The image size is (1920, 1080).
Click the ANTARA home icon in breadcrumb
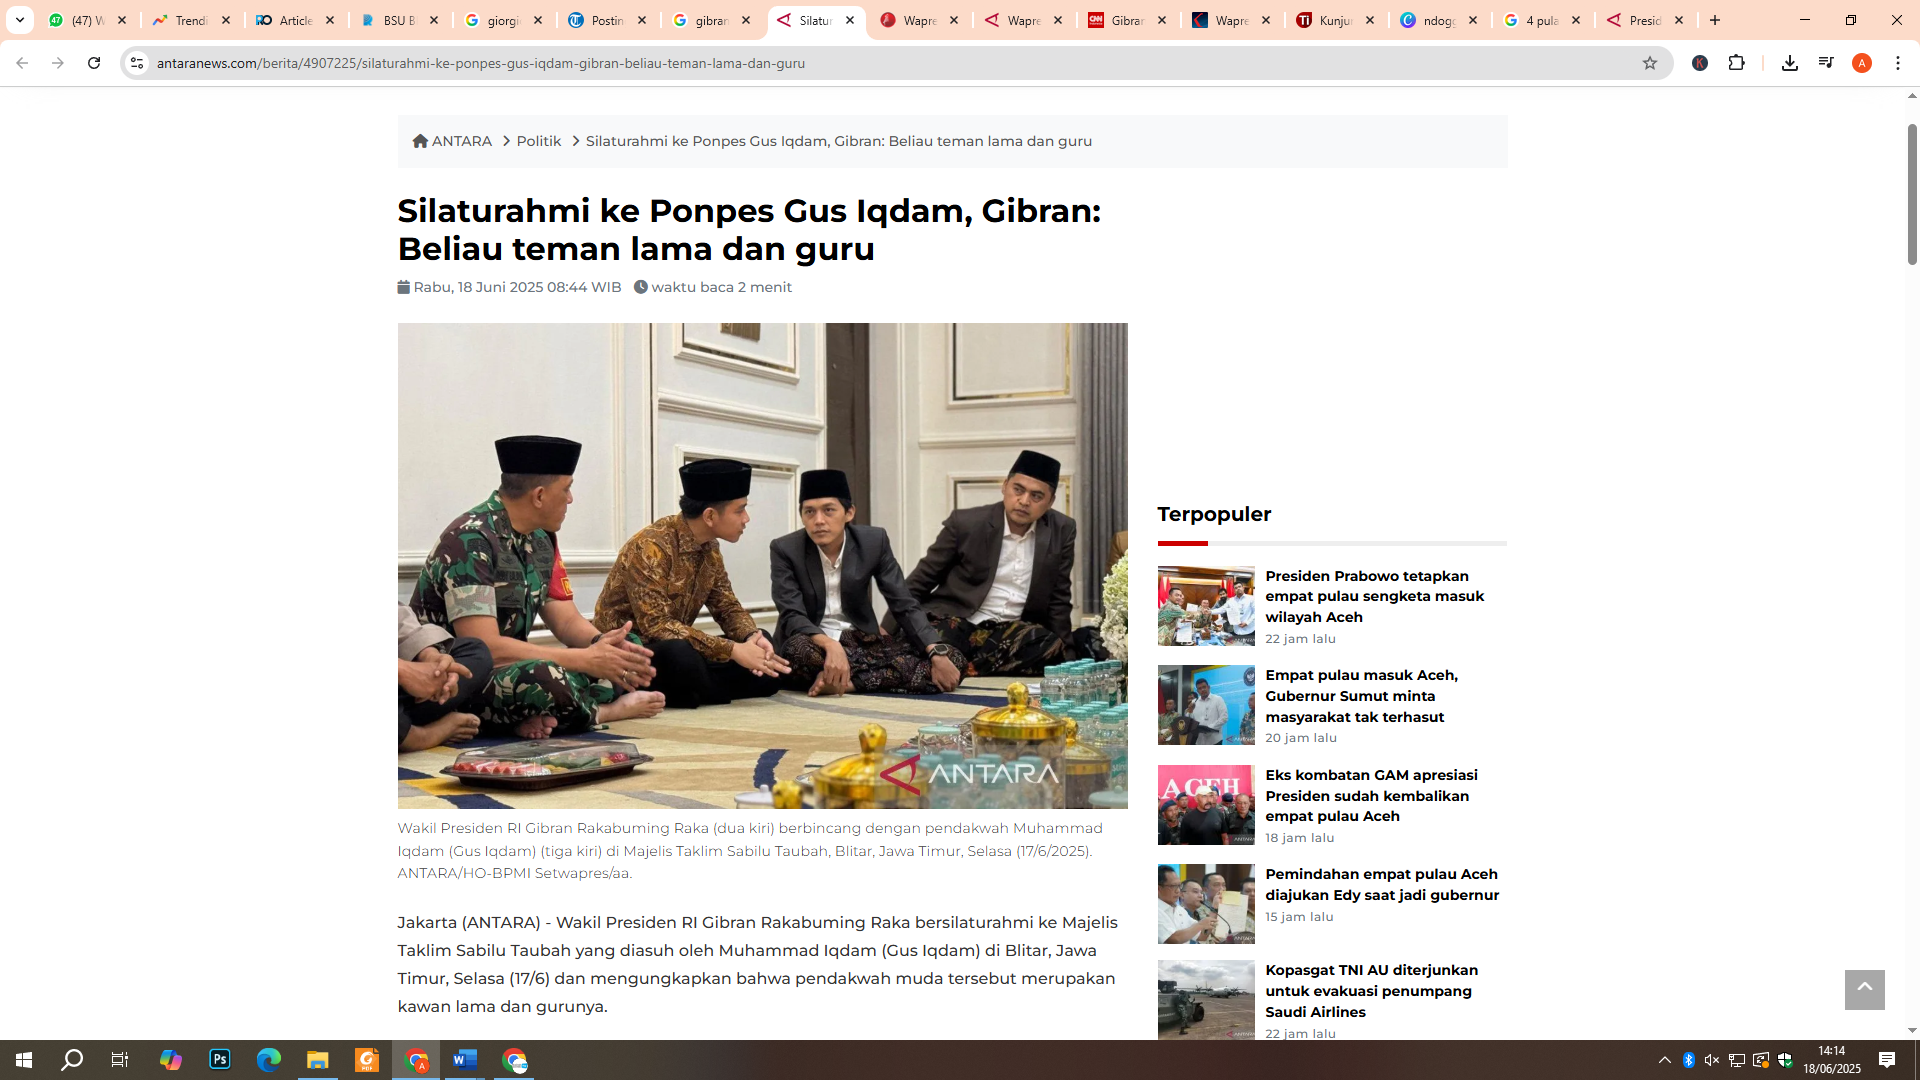click(x=421, y=141)
